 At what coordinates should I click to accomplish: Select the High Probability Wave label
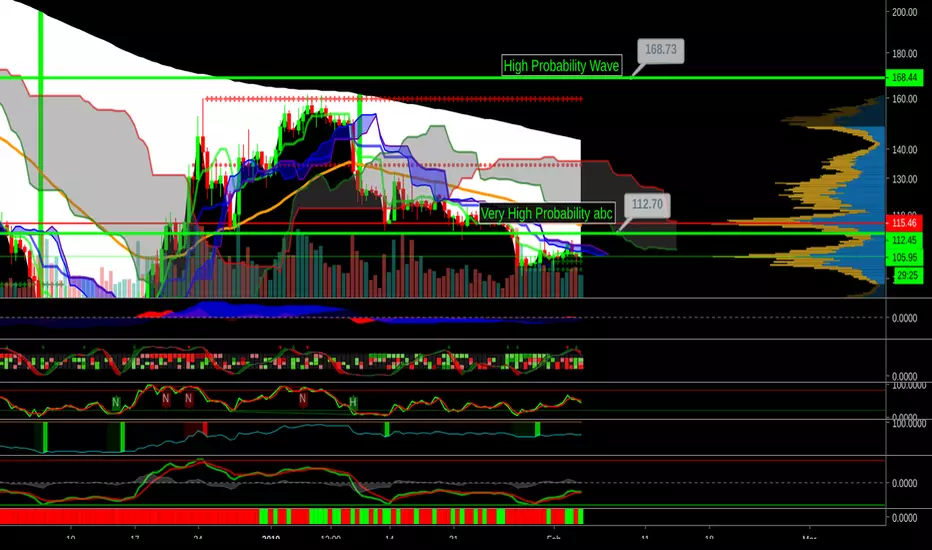point(561,65)
